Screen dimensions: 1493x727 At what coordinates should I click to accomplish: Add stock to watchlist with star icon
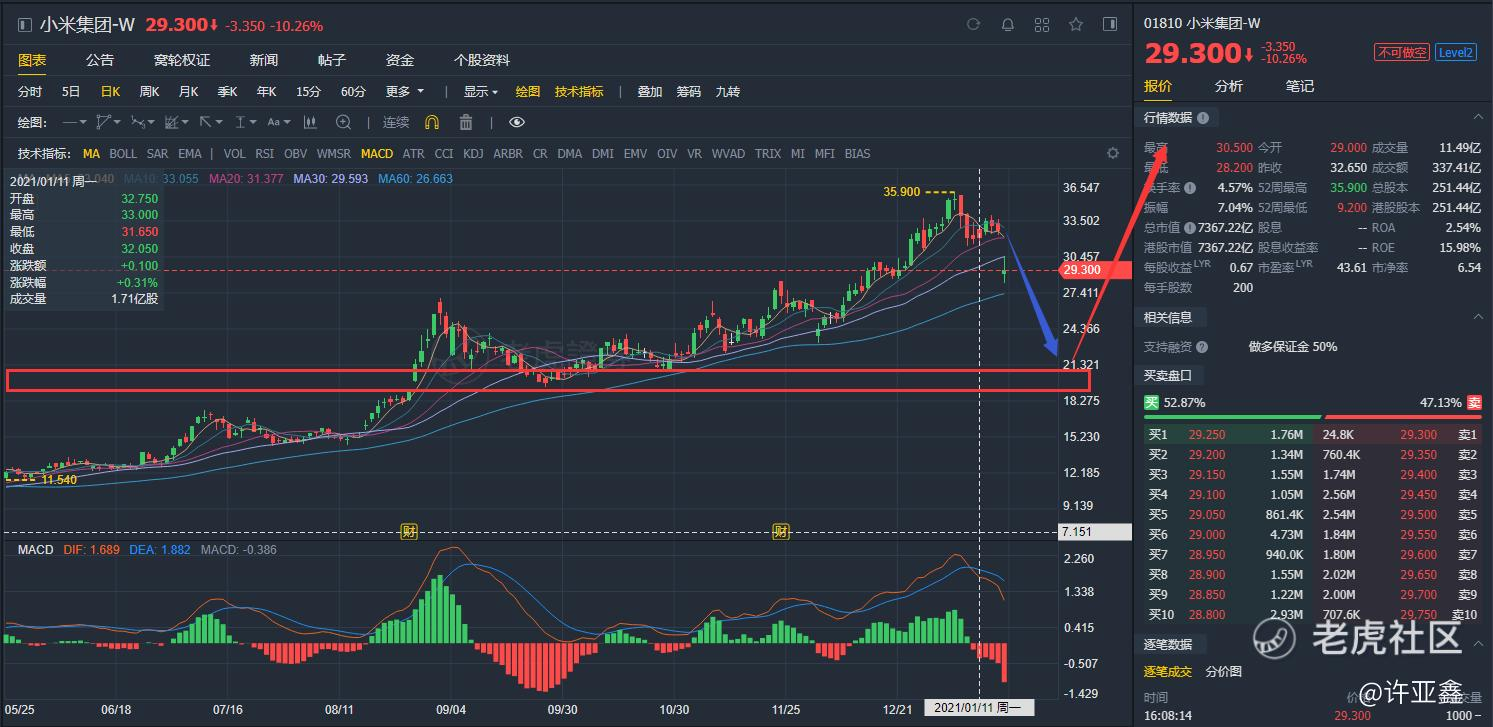(1076, 25)
